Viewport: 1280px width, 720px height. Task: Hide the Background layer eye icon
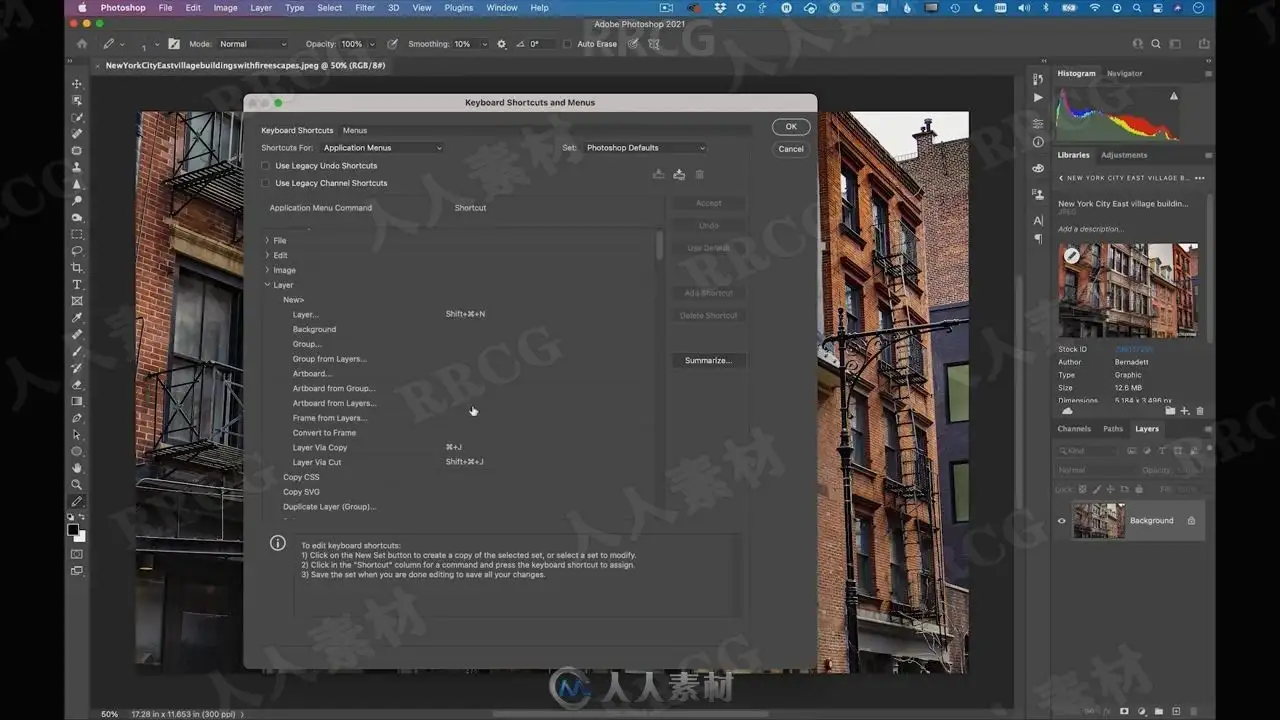pyautogui.click(x=1062, y=520)
